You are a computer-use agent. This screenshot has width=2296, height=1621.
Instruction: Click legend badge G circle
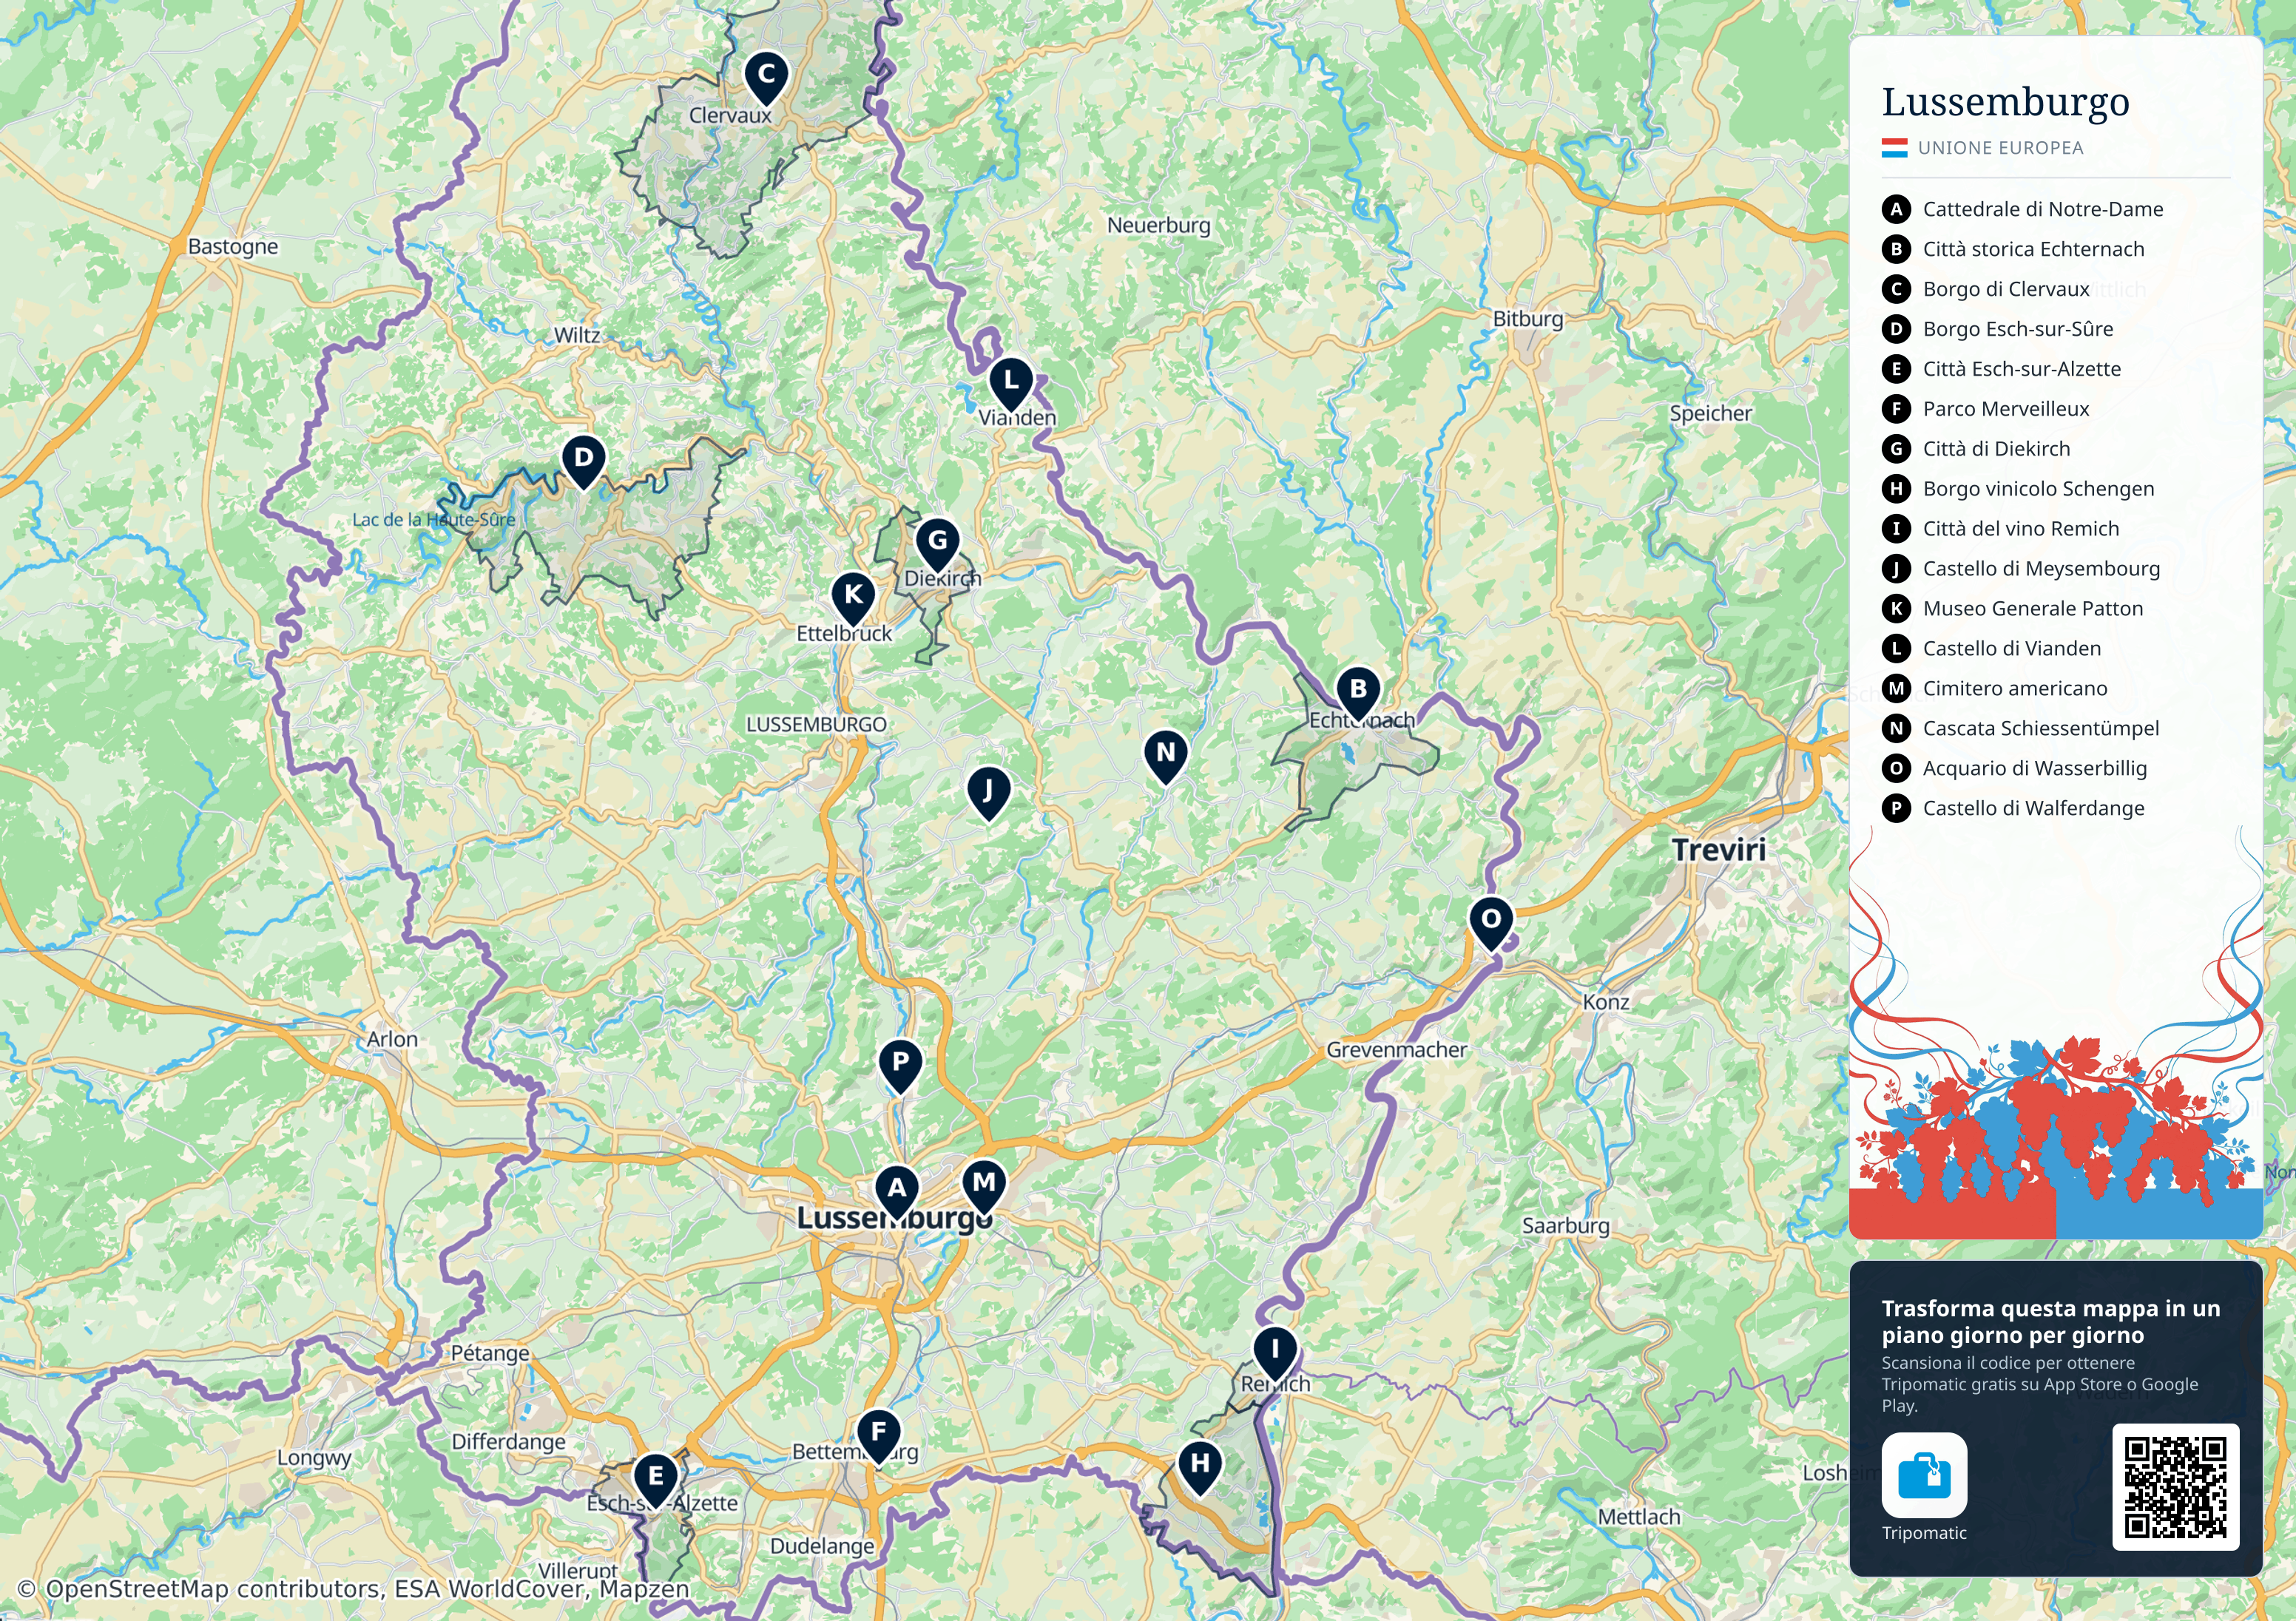pos(1896,449)
